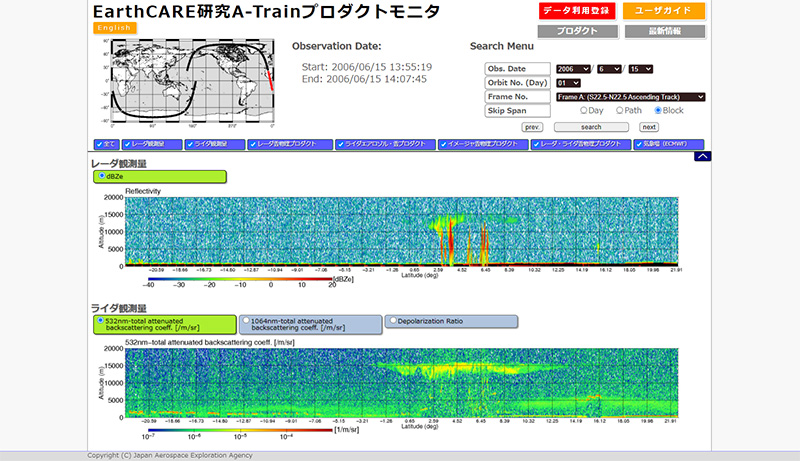Open the 最新情報 gray menu button
The width and height of the screenshot is (800, 461).
tap(665, 31)
